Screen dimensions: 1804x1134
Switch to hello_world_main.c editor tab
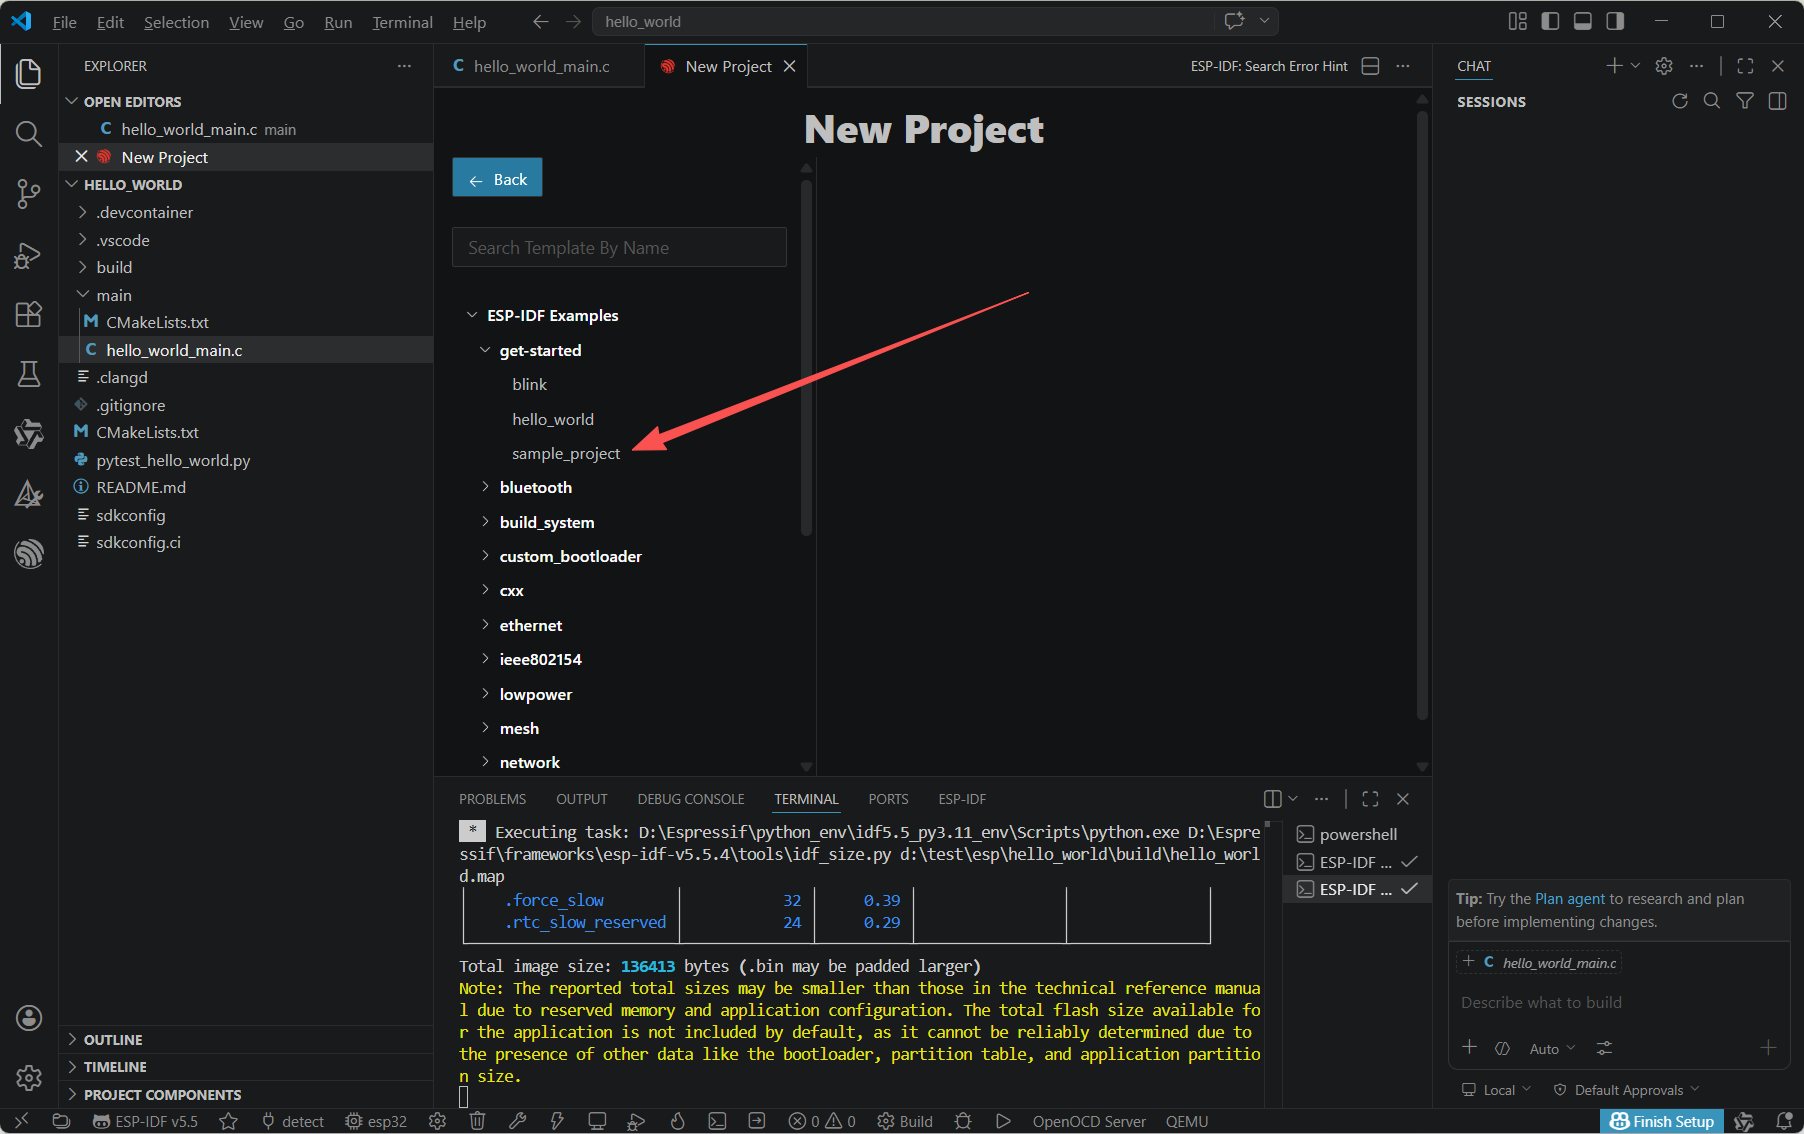pos(540,66)
